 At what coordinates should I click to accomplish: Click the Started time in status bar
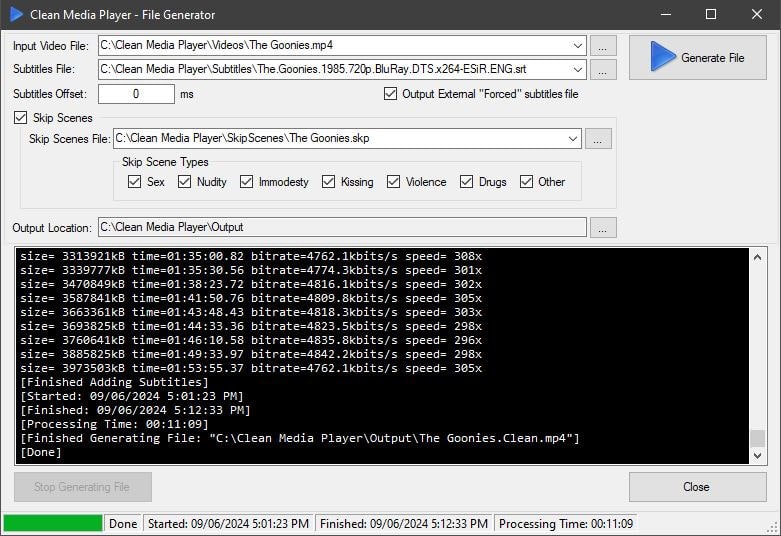(229, 524)
